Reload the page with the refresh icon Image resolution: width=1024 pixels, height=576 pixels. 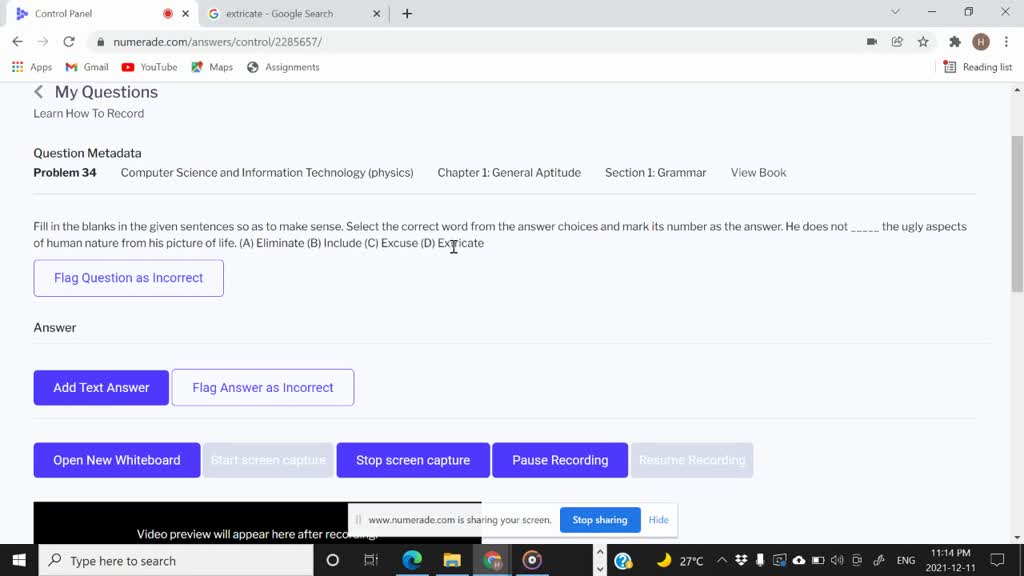(69, 42)
